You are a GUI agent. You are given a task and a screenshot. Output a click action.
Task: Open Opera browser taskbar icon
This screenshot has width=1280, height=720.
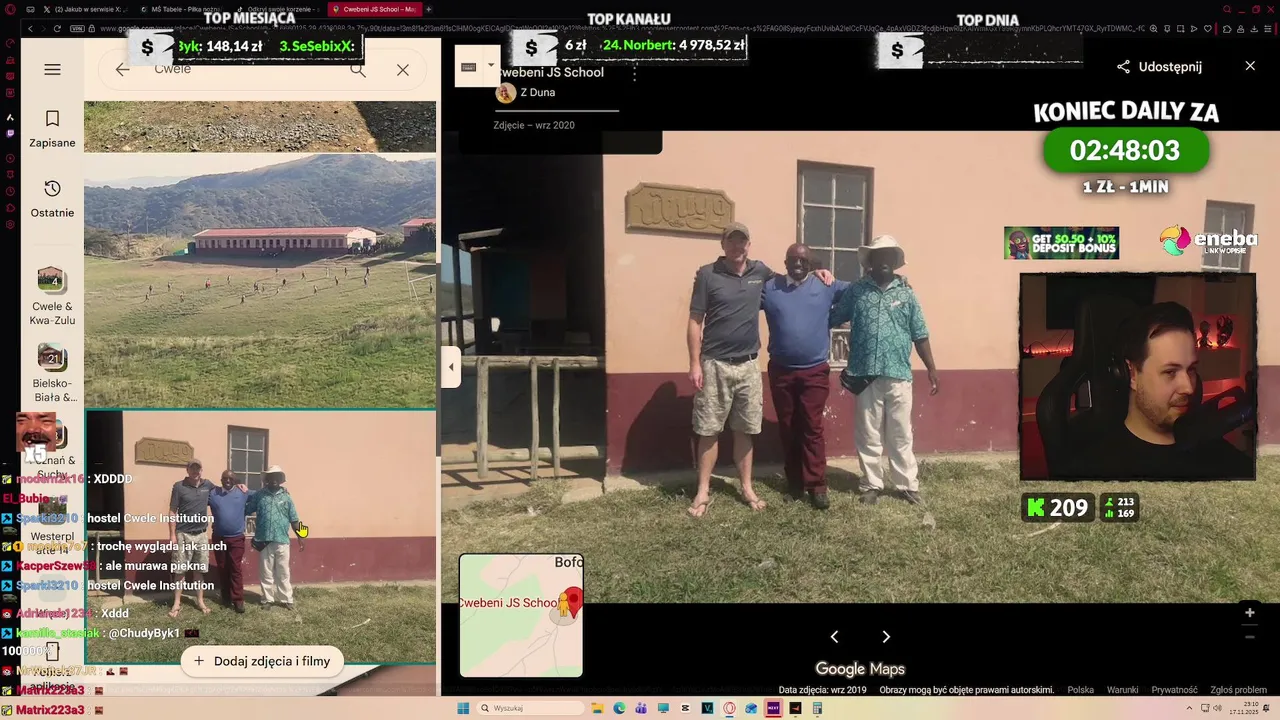click(729, 708)
